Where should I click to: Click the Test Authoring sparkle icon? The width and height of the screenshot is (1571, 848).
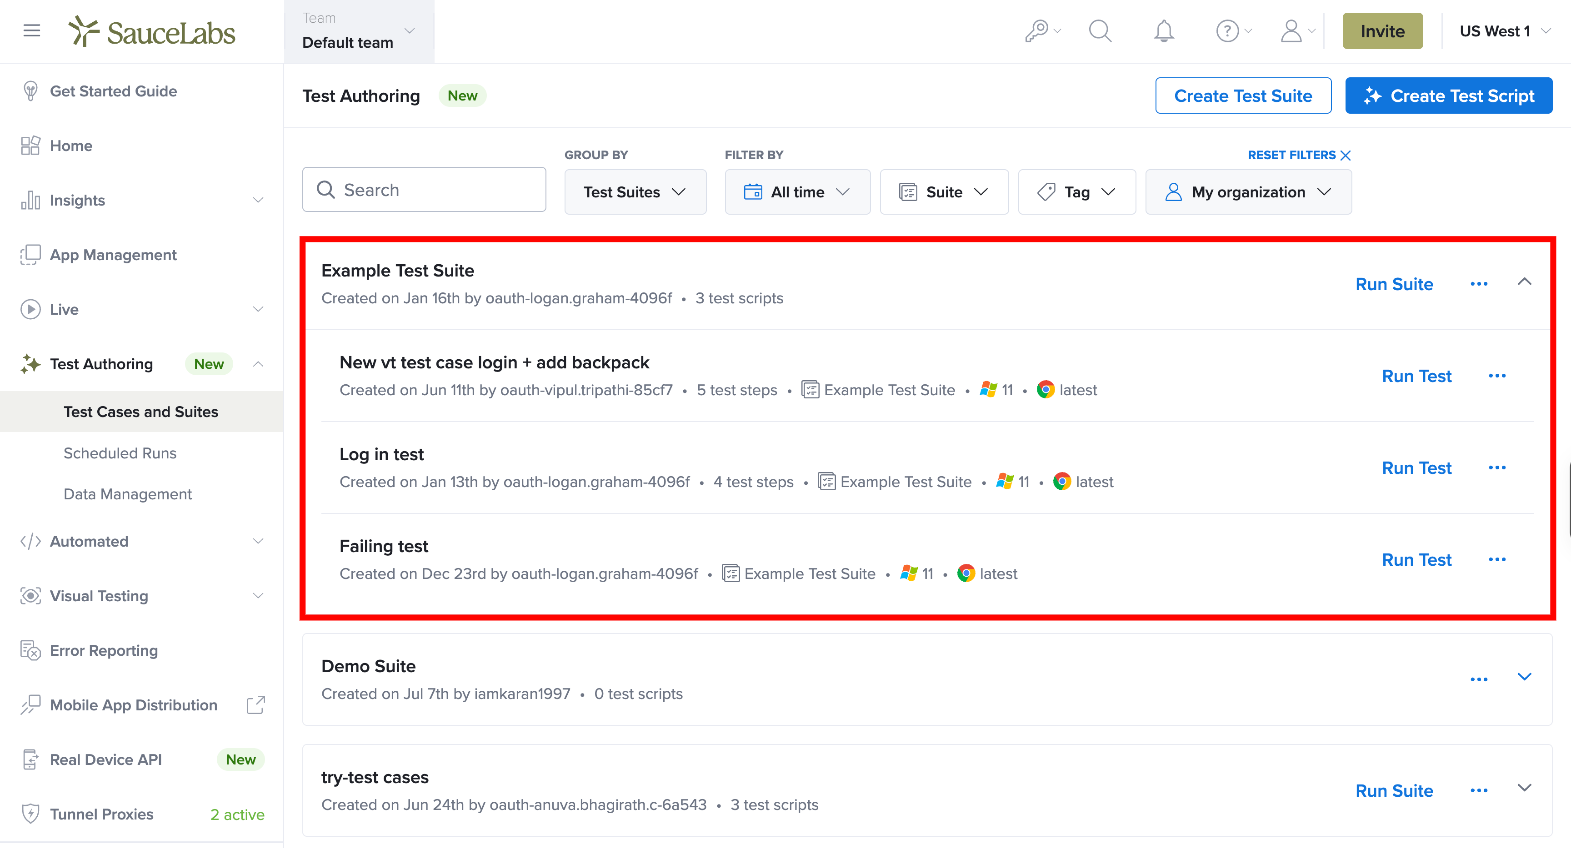tap(30, 364)
